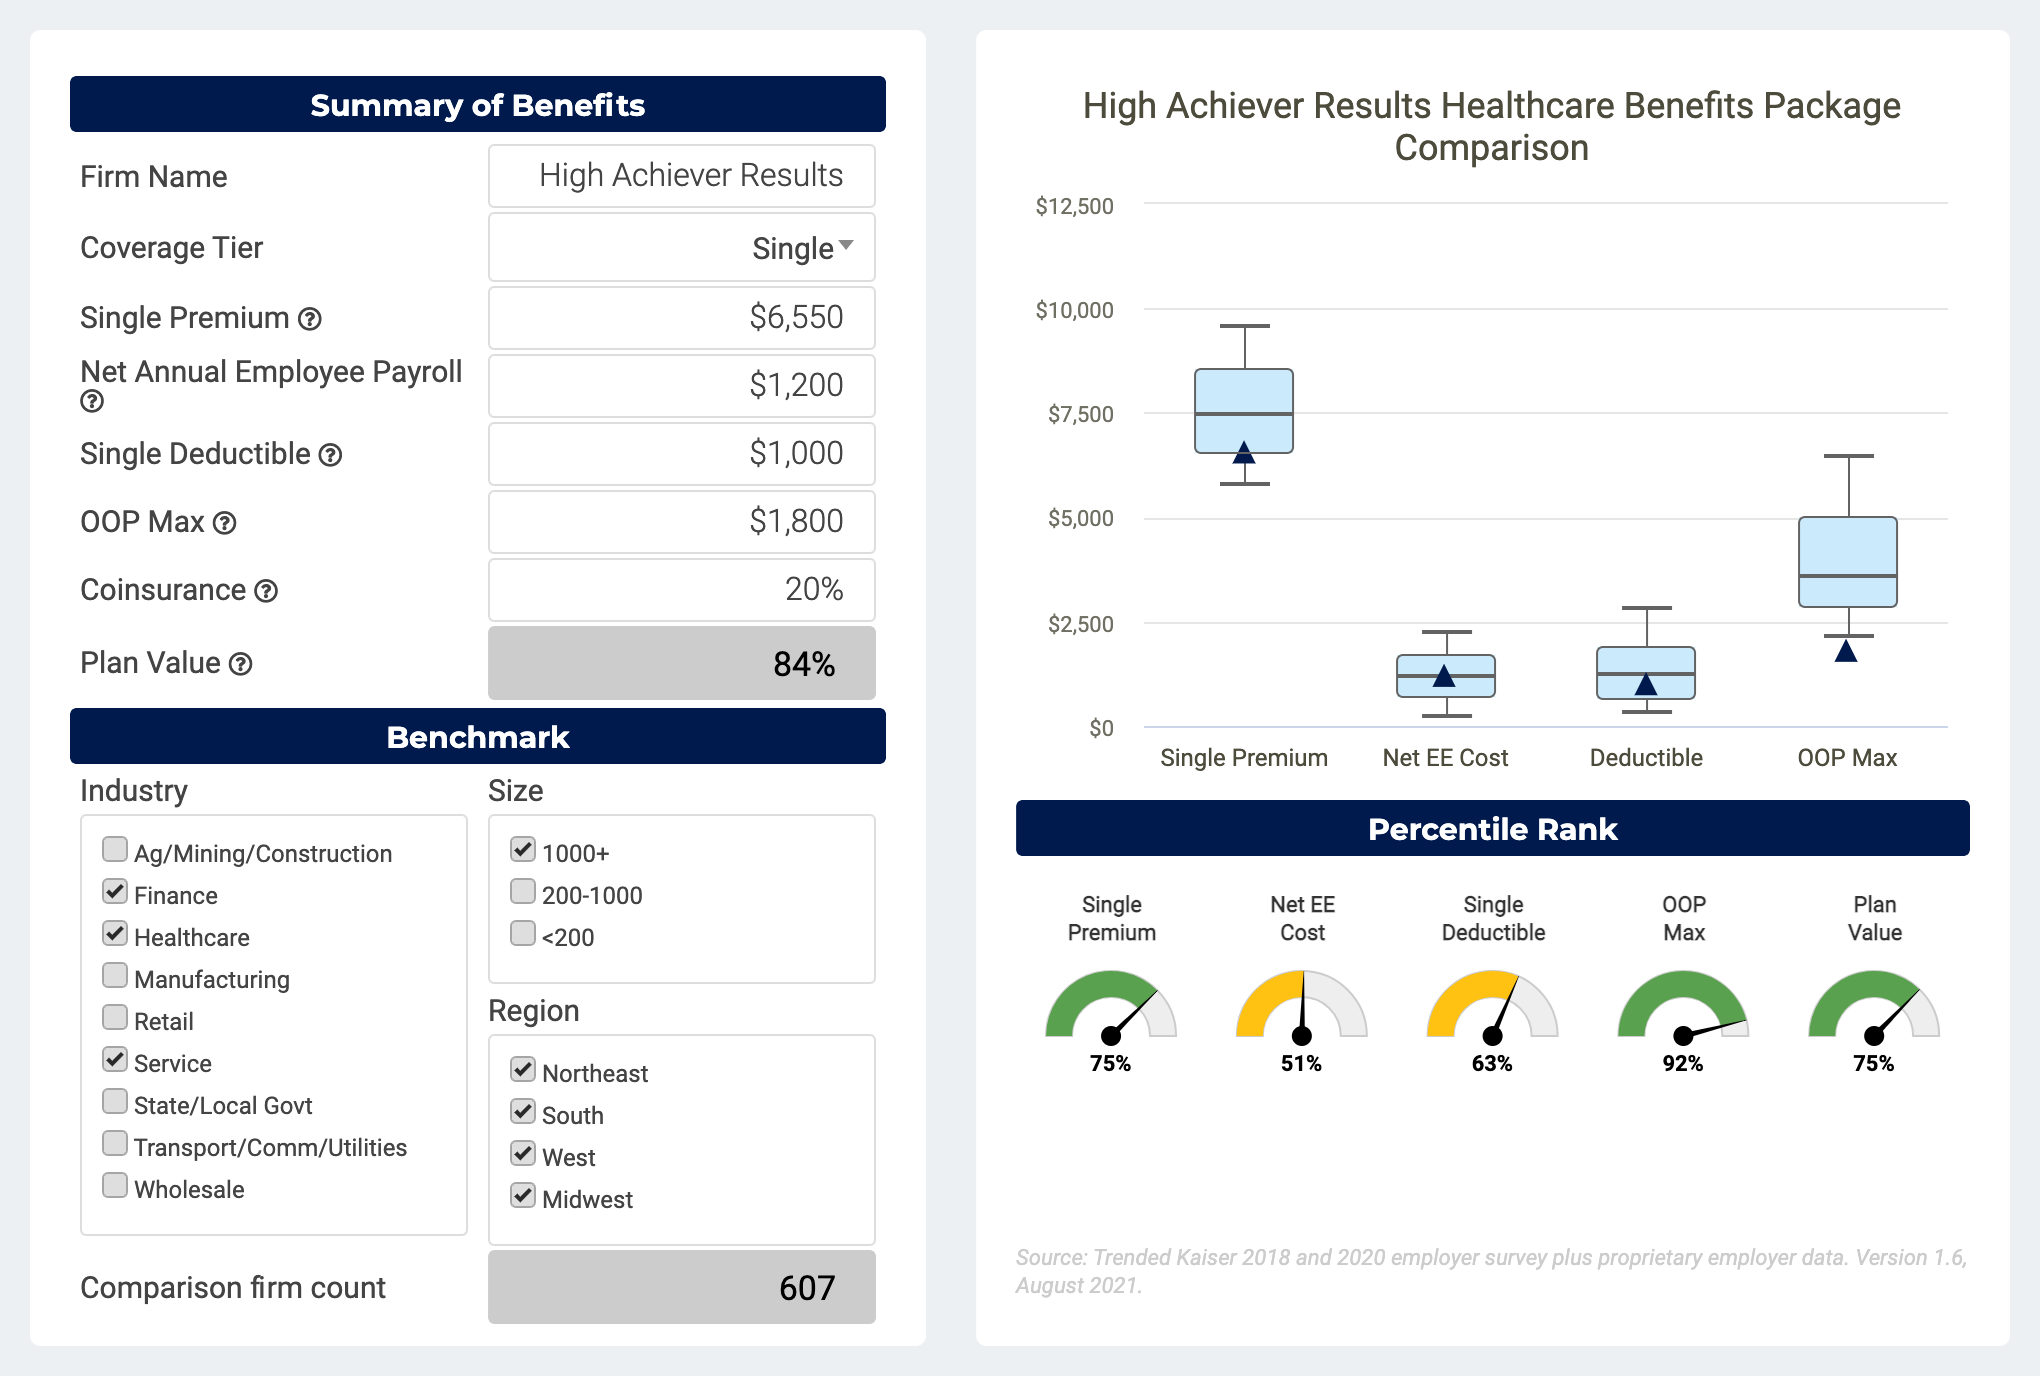Uncheck the Service industry checkbox
The image size is (2040, 1376).
point(115,1060)
